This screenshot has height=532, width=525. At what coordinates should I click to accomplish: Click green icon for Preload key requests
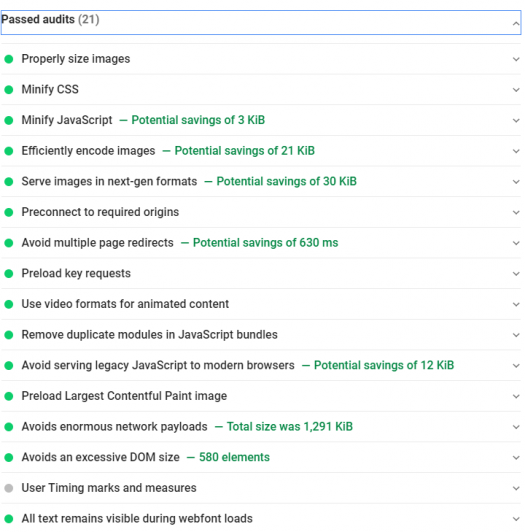click(9, 274)
